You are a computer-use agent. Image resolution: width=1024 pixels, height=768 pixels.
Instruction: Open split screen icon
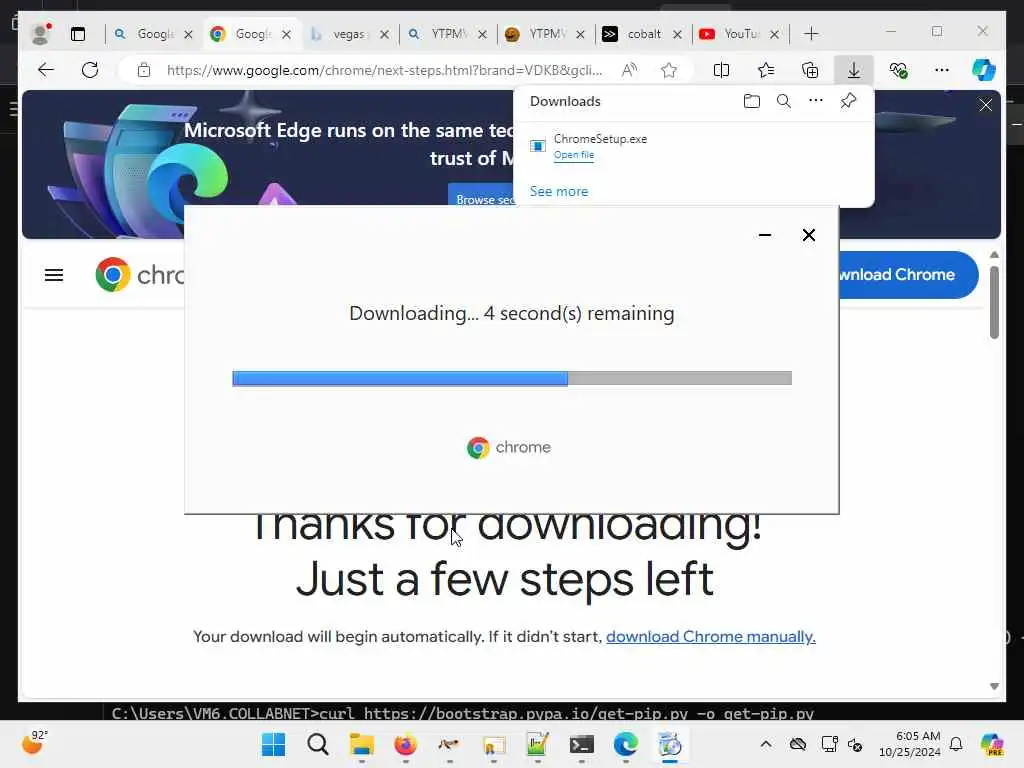coord(722,70)
